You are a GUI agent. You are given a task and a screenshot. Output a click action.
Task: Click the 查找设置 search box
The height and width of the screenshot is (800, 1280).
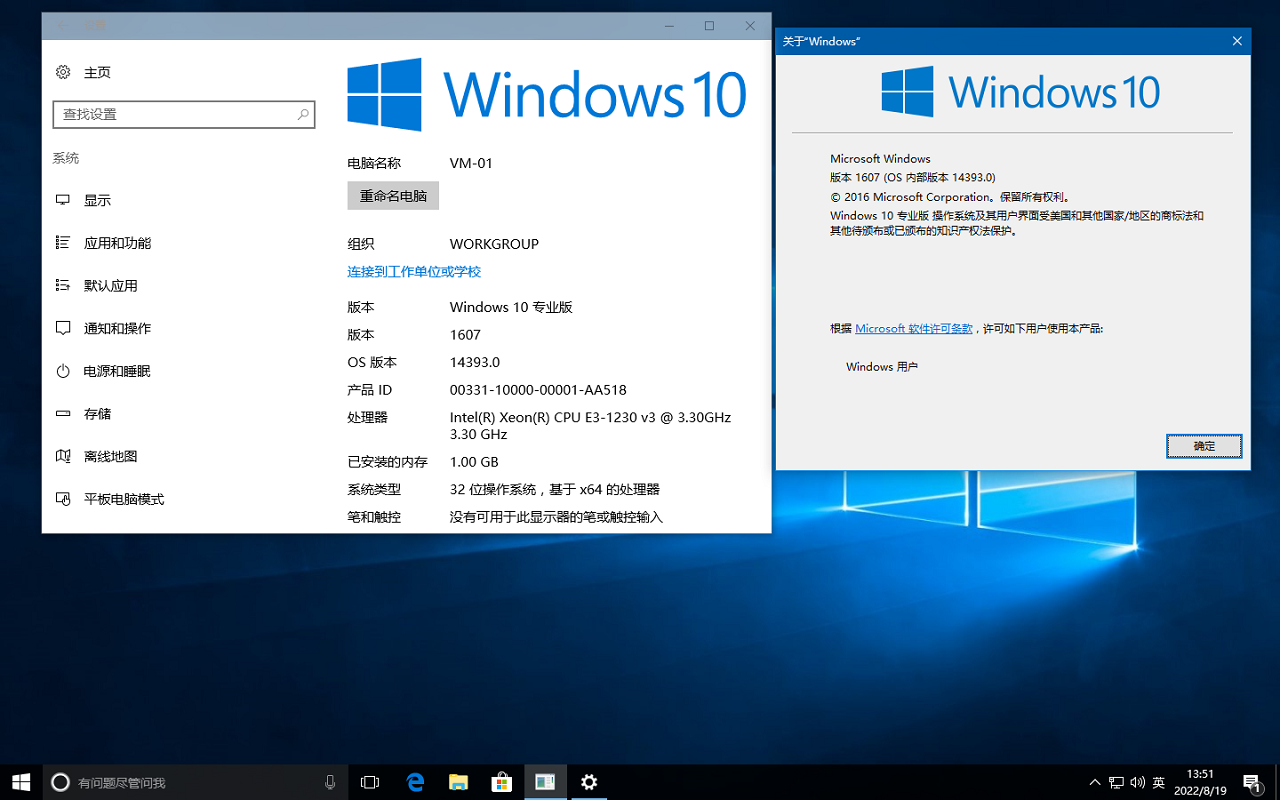(184, 114)
